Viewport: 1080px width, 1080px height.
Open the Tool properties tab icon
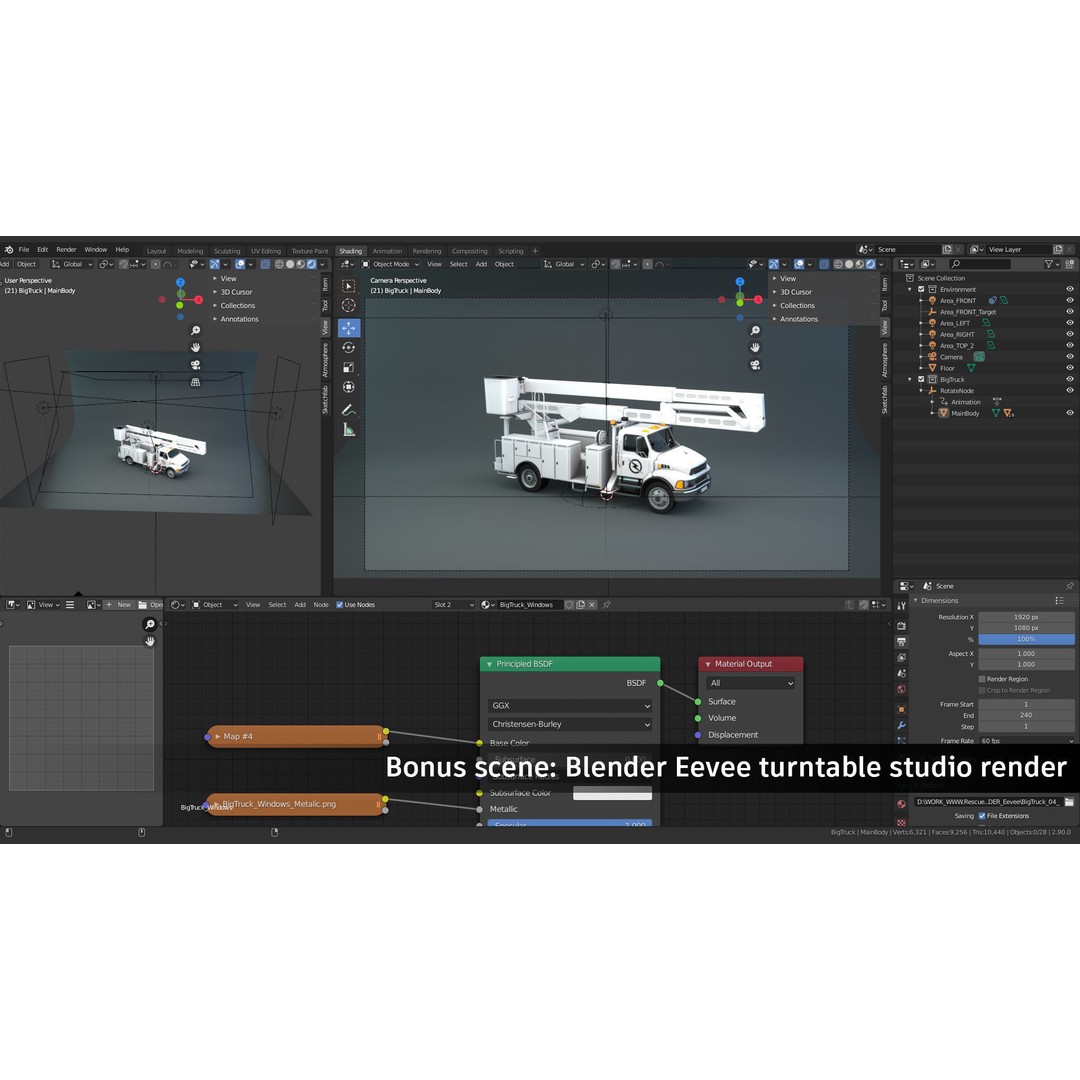[902, 606]
